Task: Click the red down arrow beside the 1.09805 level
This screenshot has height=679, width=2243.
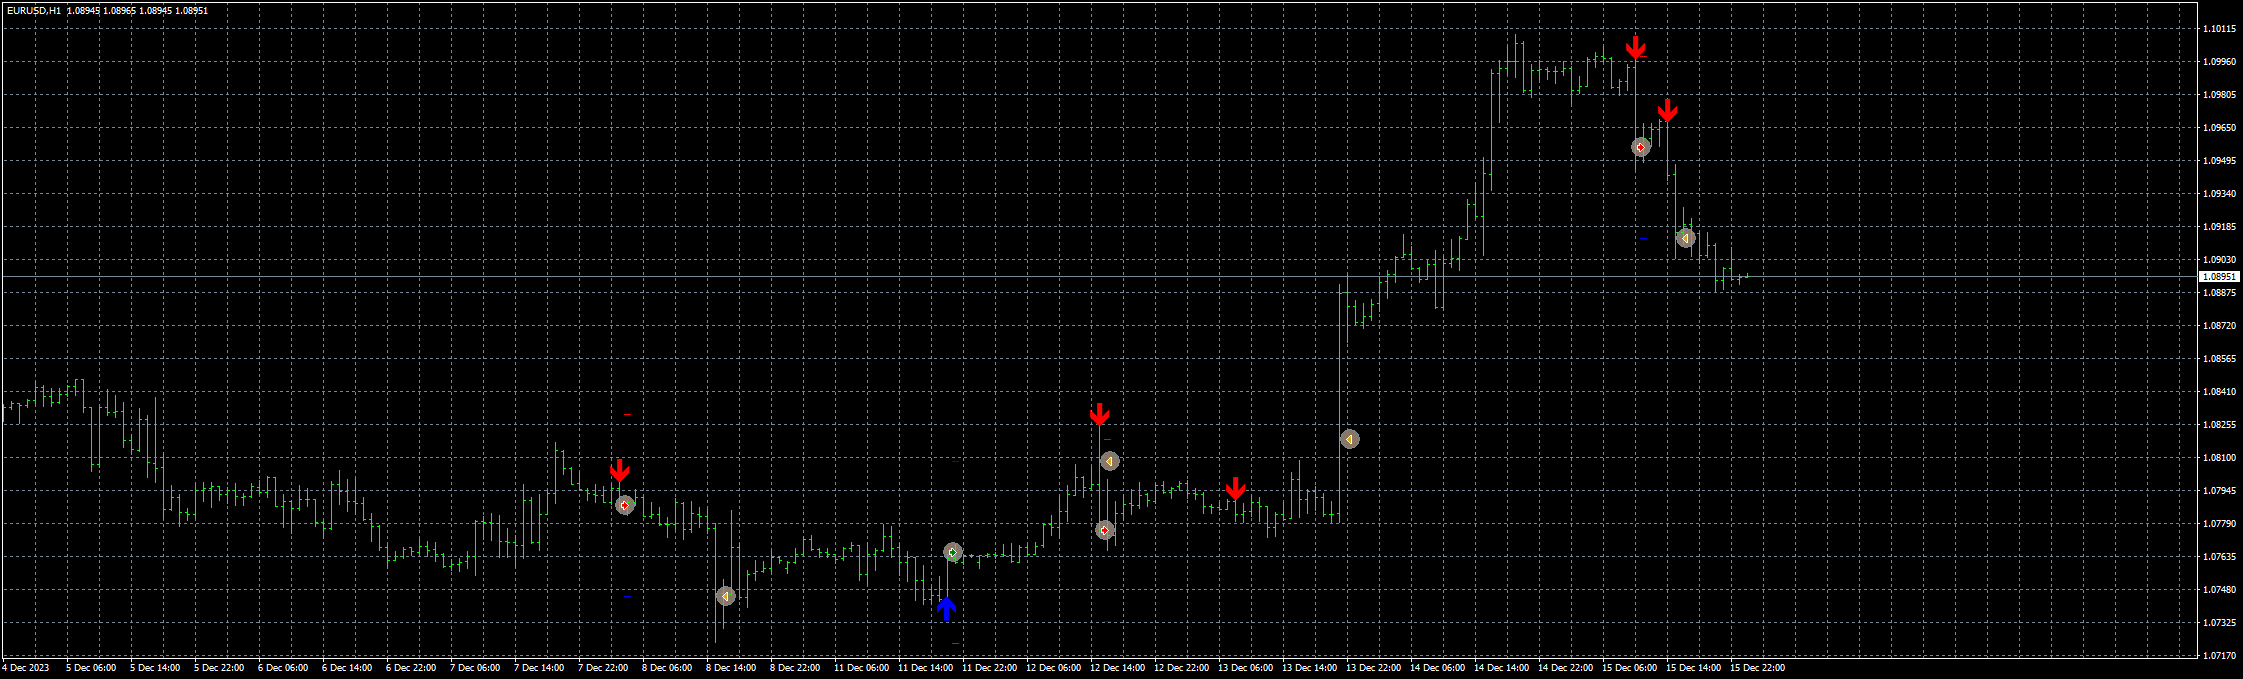Action: [1666, 111]
